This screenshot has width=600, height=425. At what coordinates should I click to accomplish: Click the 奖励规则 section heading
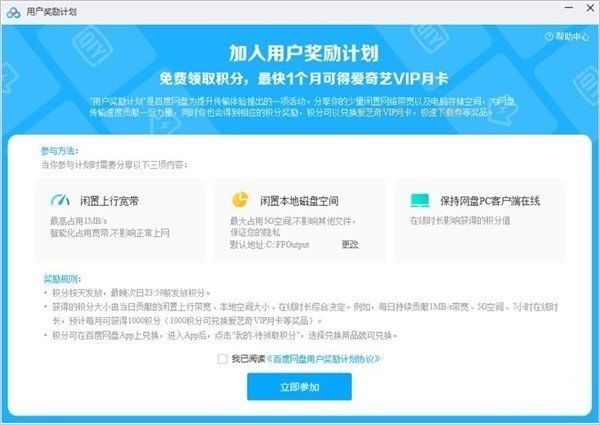[62, 279]
